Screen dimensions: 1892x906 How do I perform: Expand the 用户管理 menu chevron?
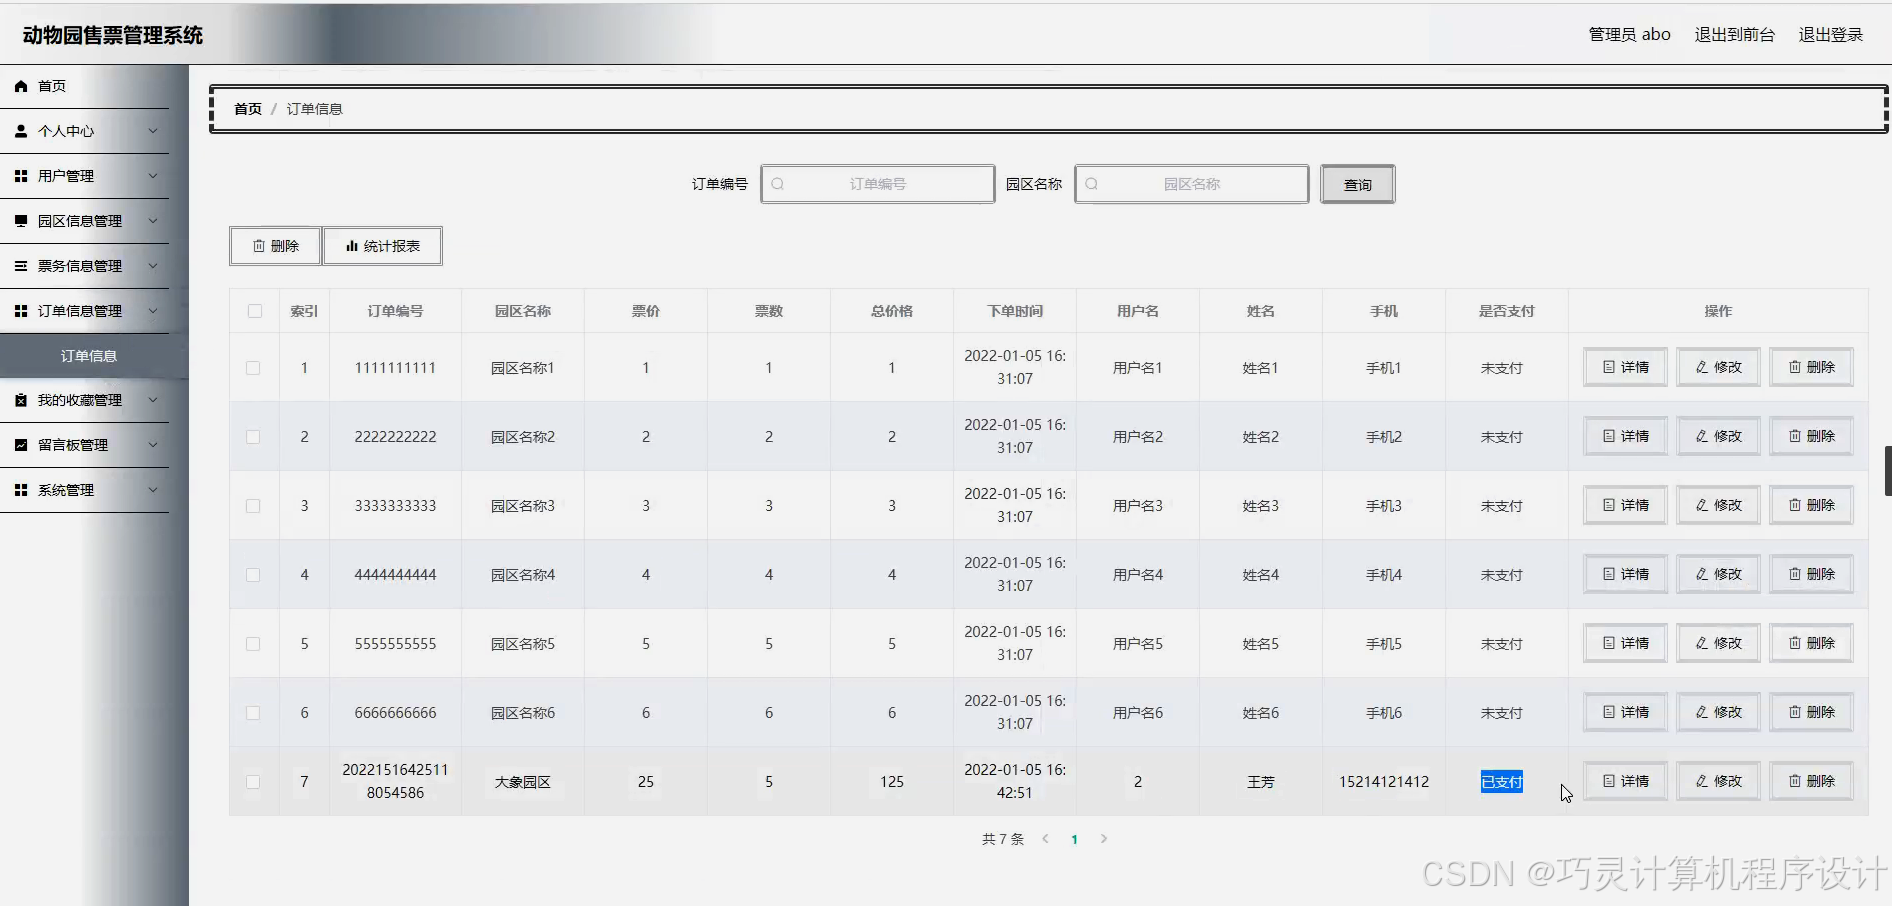point(153,176)
